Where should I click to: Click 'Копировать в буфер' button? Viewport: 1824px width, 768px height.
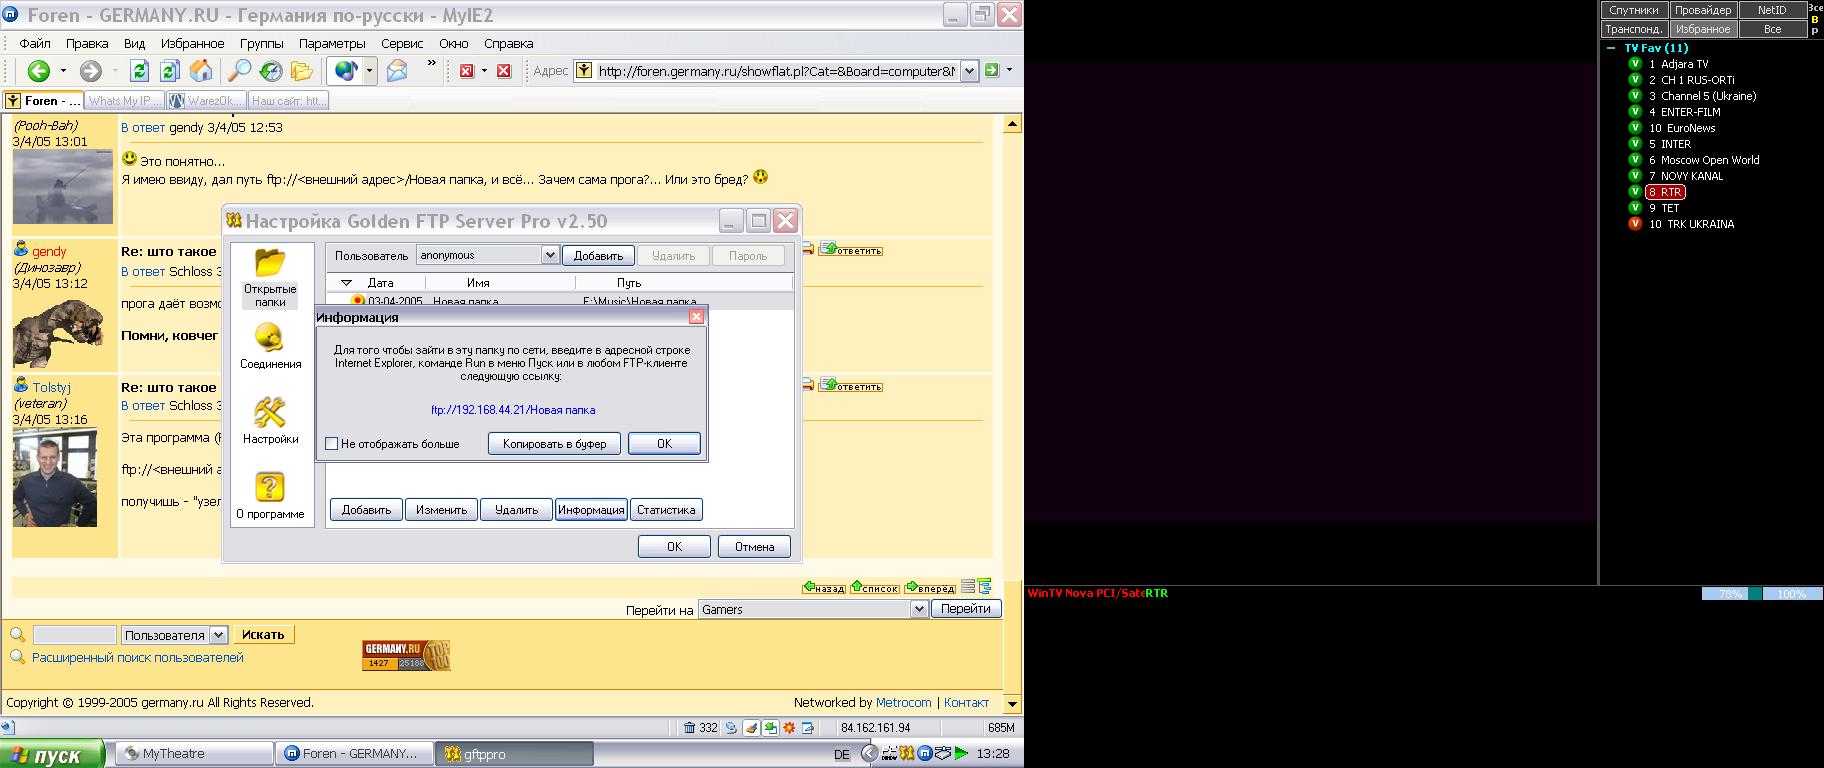click(555, 444)
